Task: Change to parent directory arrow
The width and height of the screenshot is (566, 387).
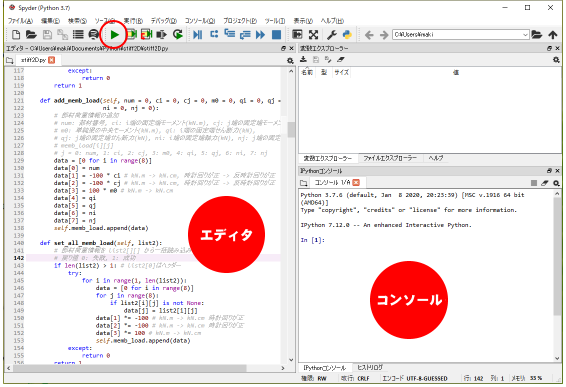Action: [553, 35]
